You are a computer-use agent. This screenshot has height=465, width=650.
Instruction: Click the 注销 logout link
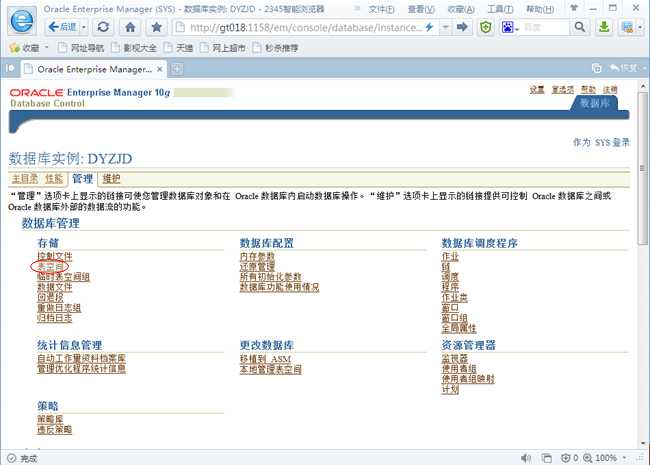coord(610,90)
